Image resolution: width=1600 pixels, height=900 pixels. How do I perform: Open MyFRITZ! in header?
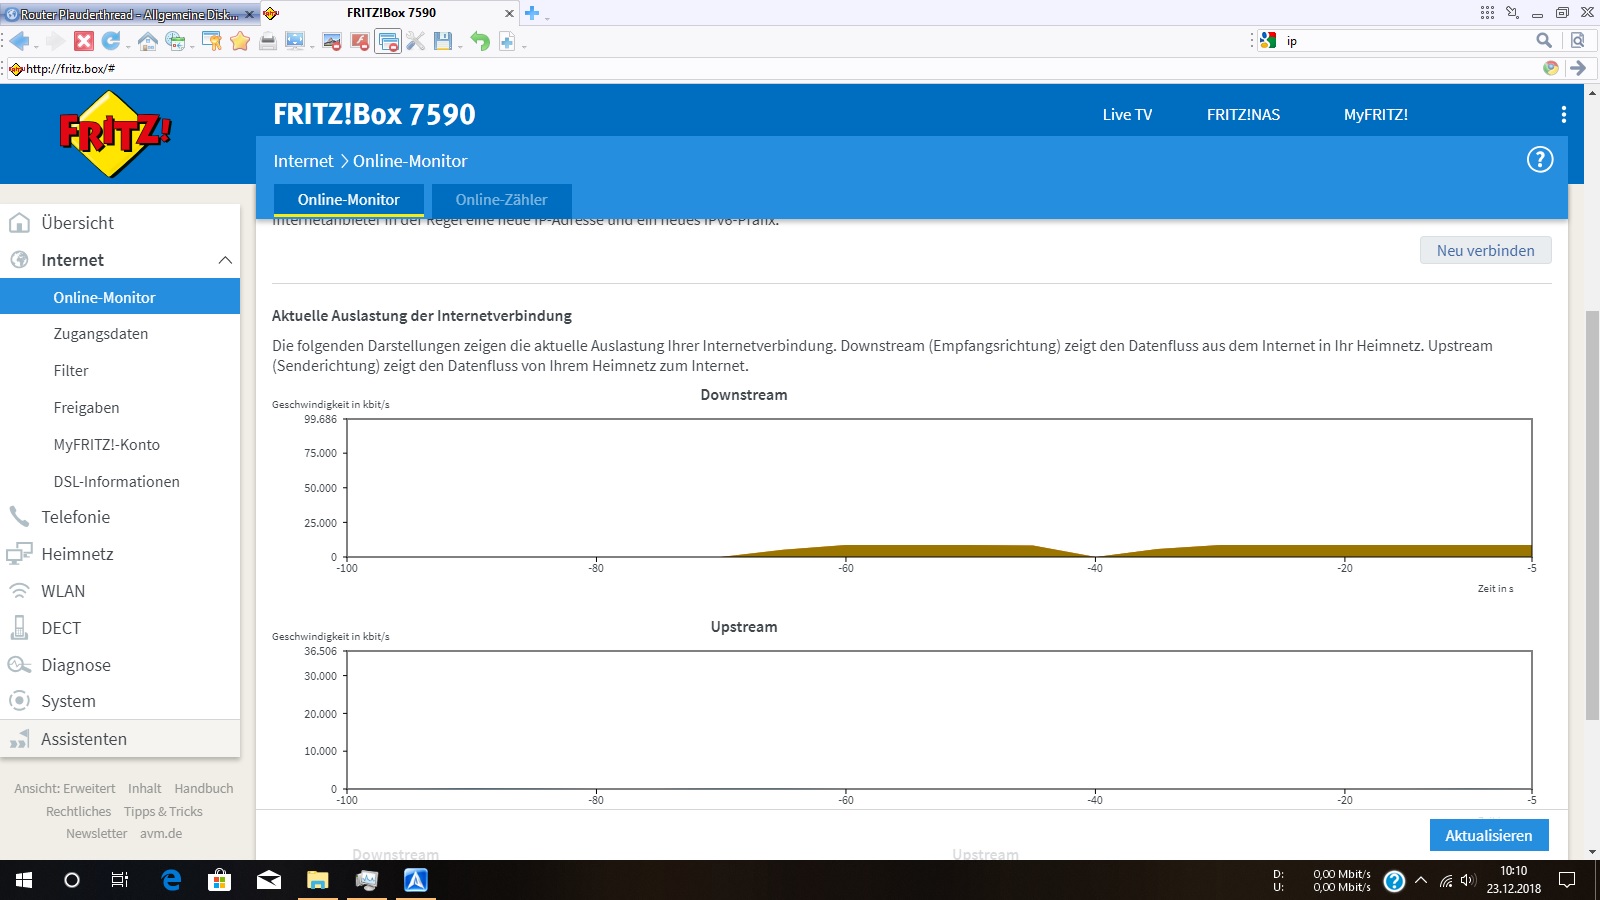click(1375, 115)
